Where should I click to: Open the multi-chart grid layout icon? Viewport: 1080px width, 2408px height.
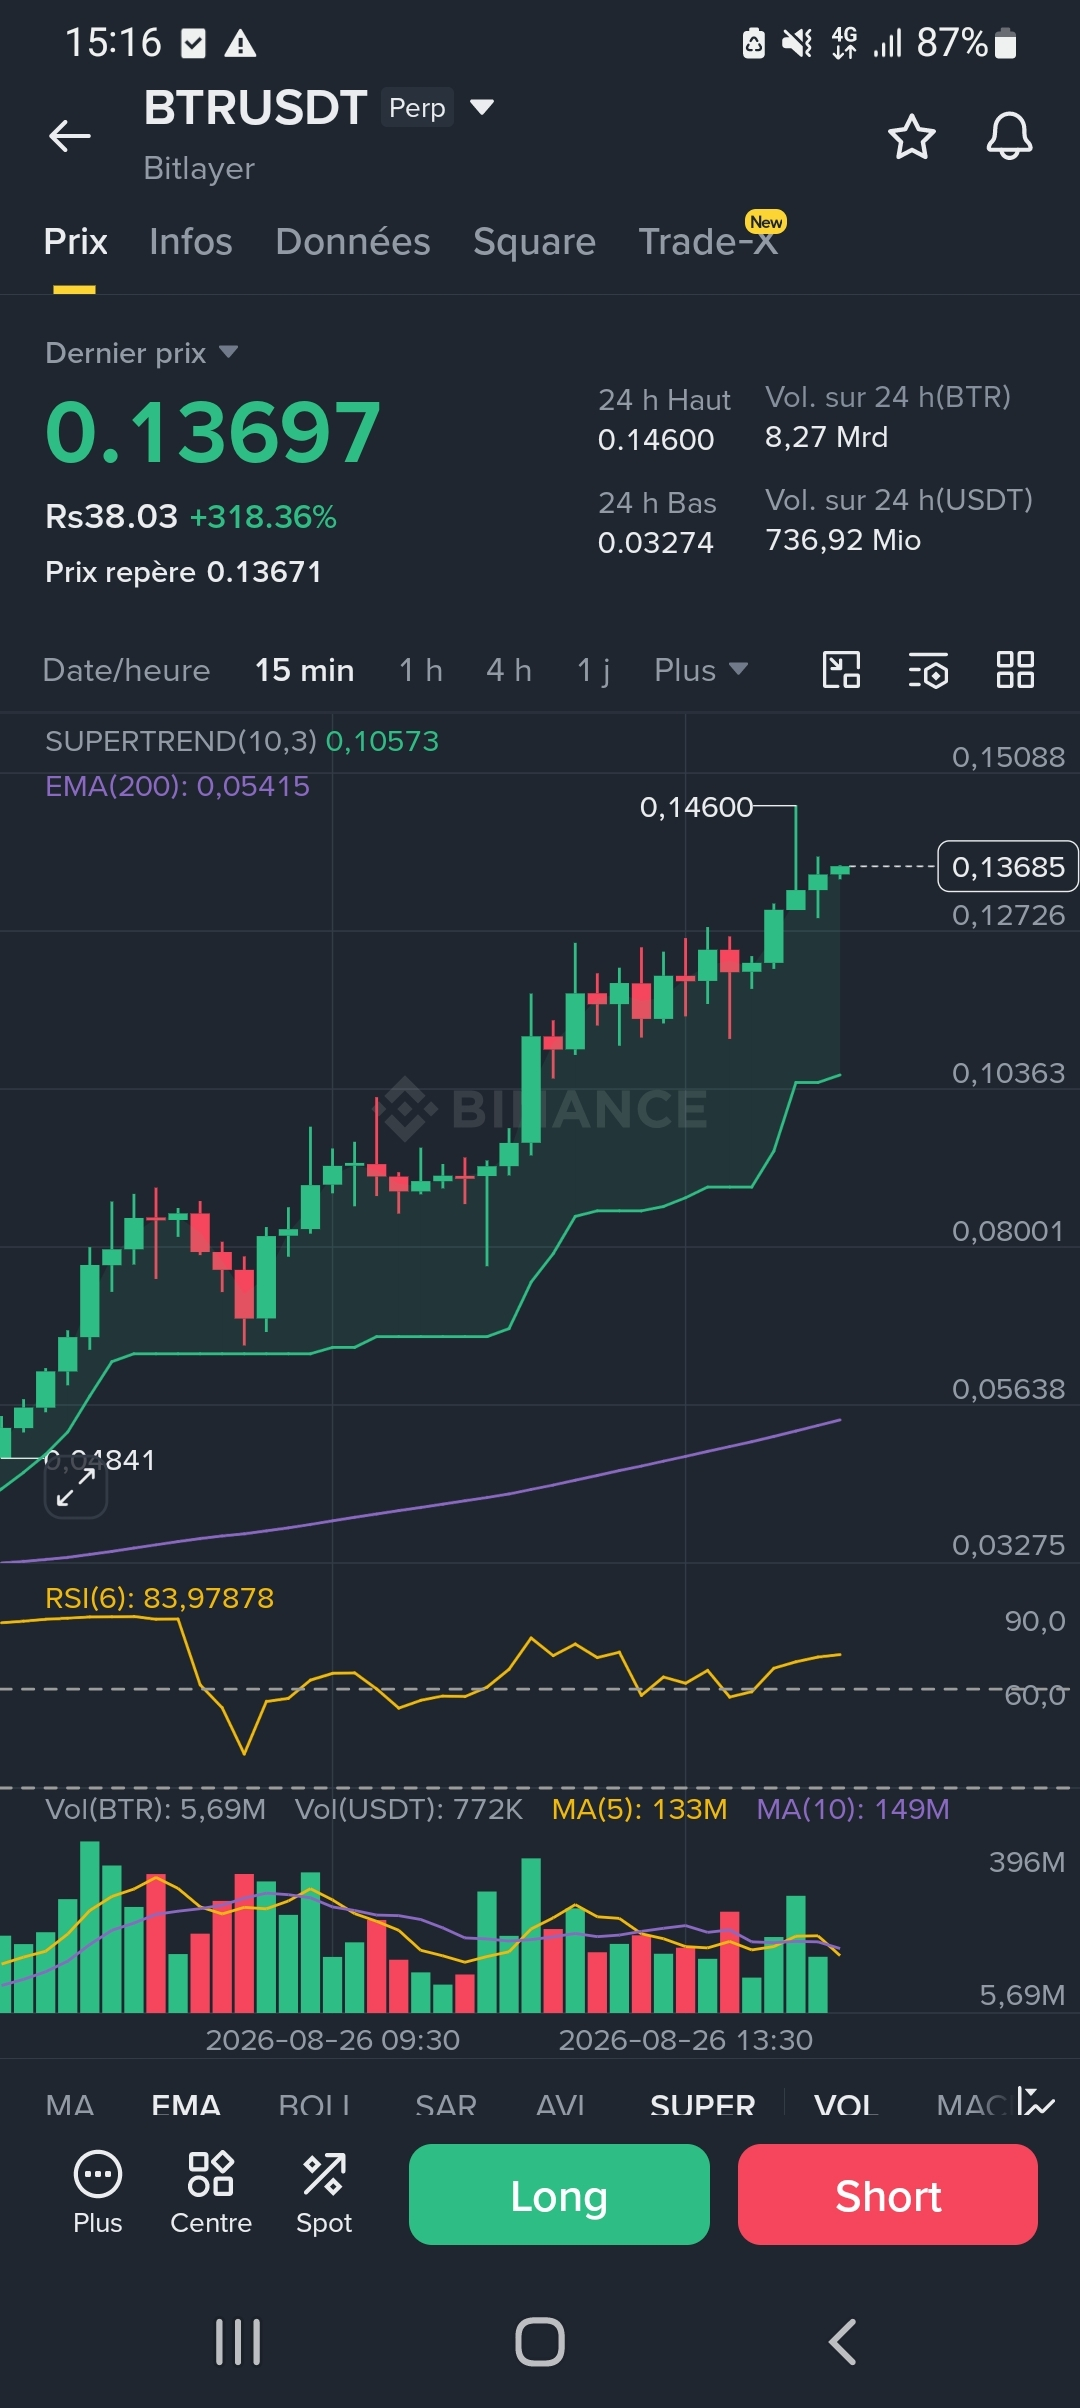pyautogui.click(x=1015, y=669)
